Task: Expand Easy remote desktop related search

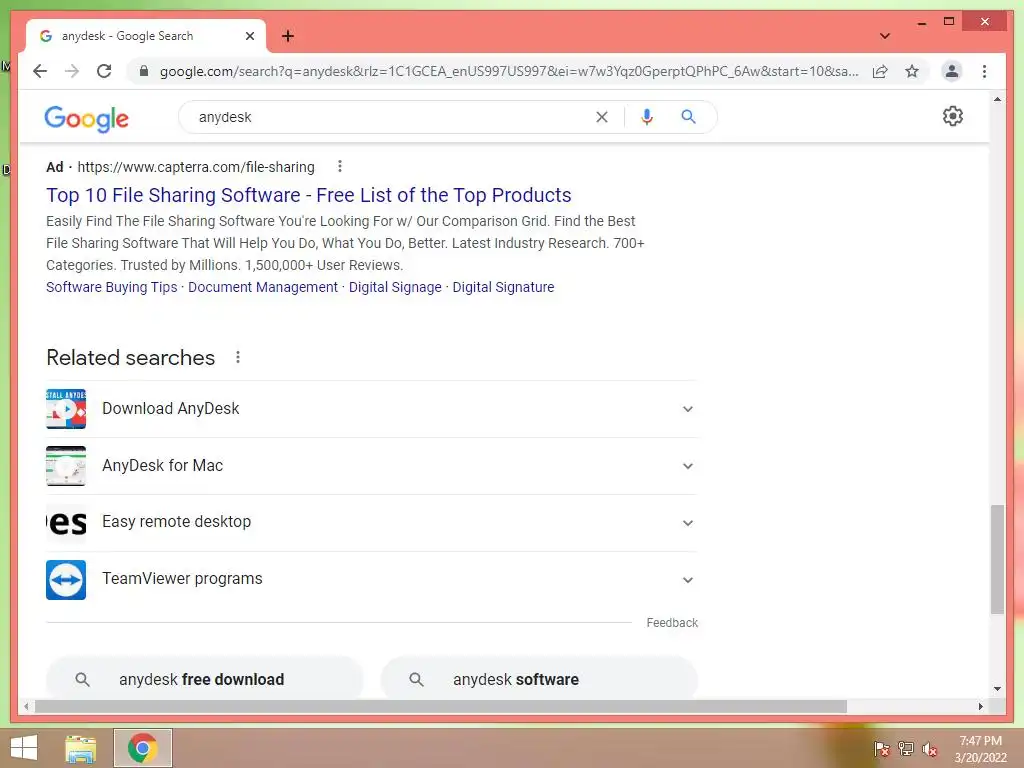Action: (688, 522)
